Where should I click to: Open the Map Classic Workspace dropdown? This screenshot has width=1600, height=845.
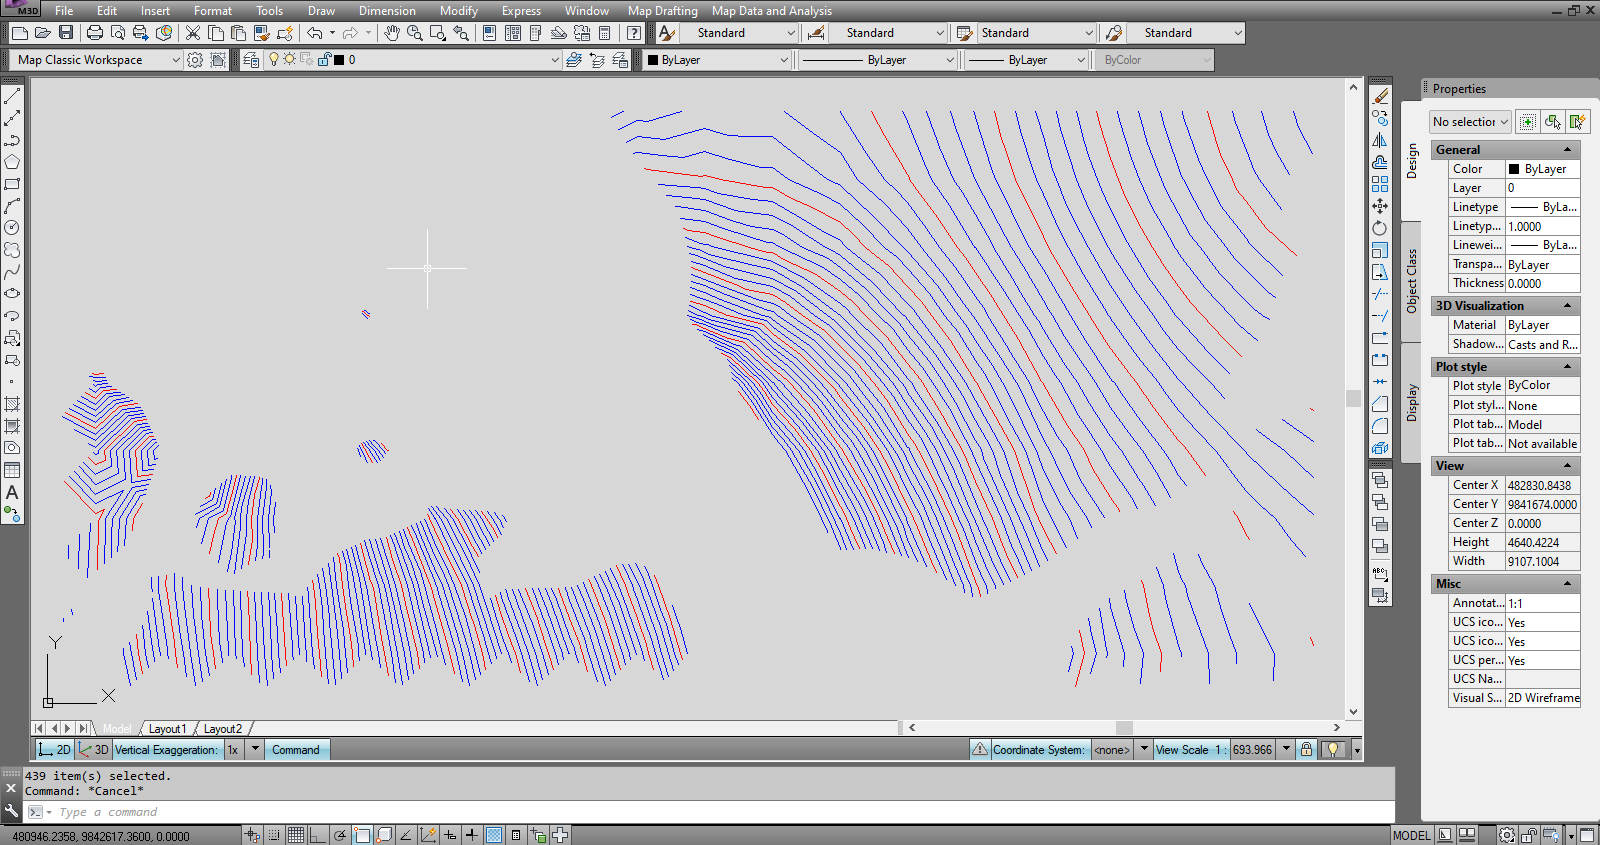[176, 60]
